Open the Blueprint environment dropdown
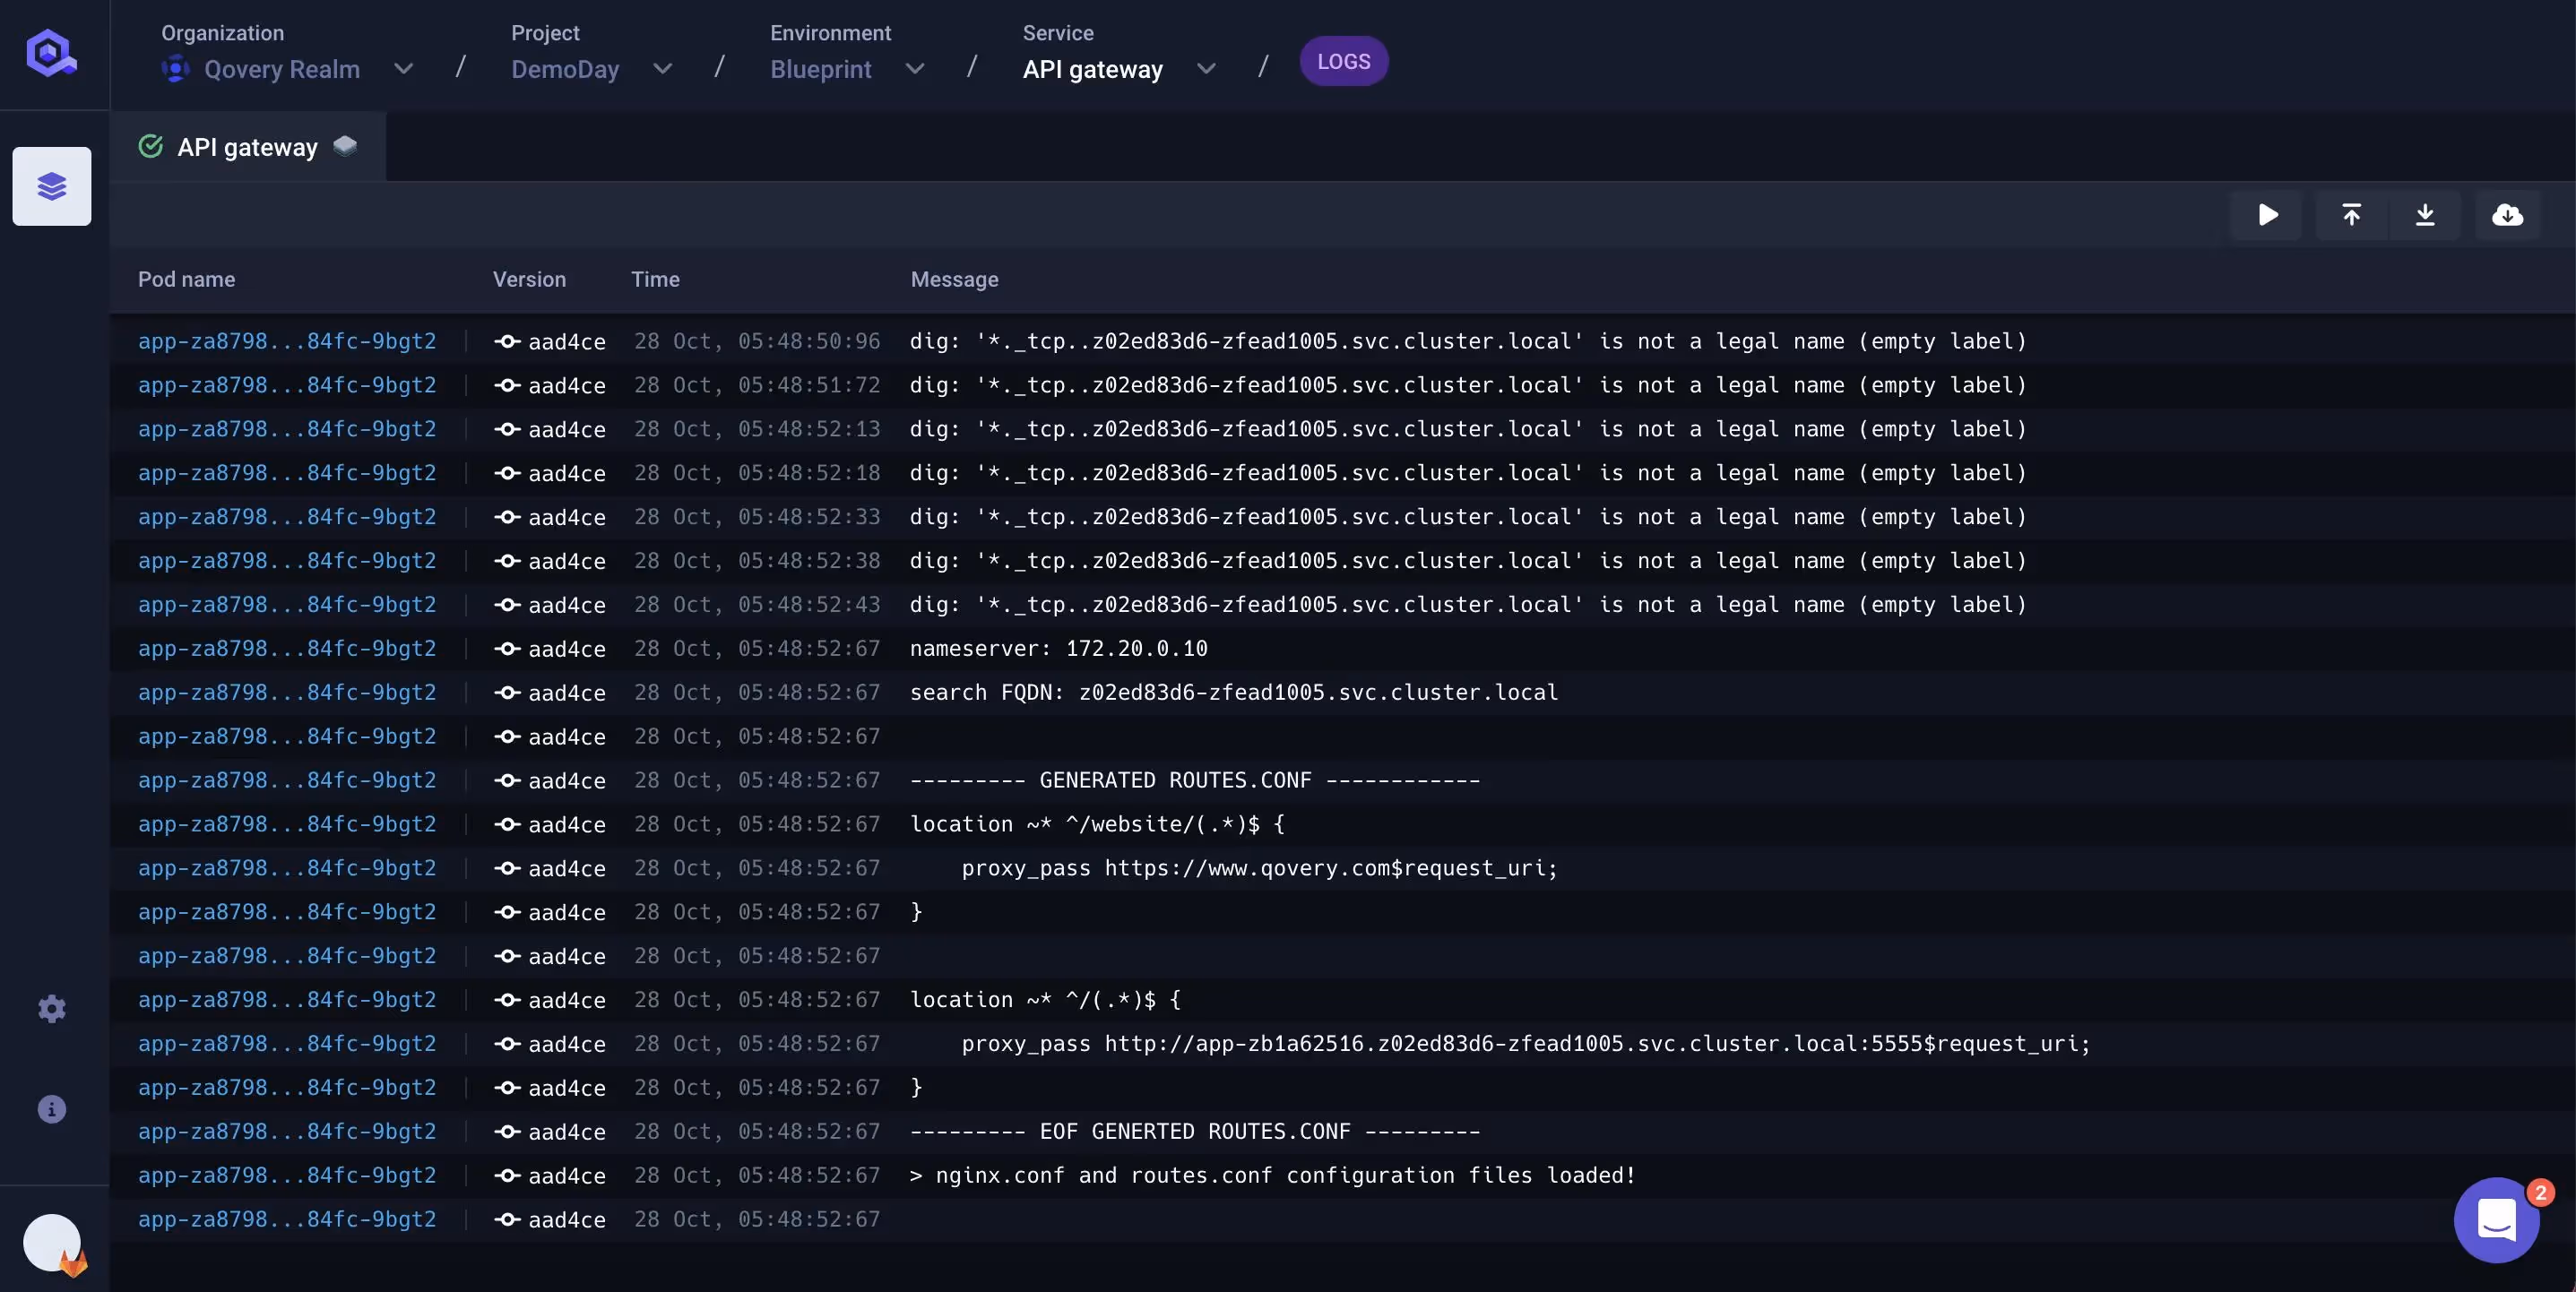The image size is (2576, 1292). [x=915, y=70]
